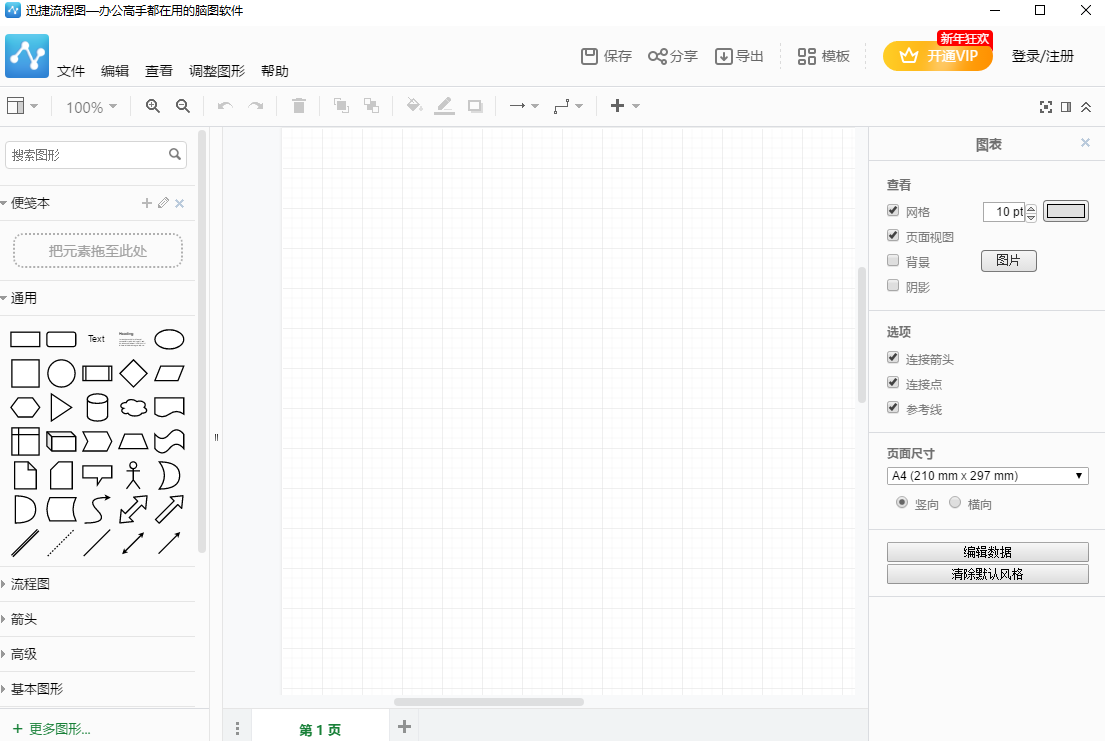Open the 调整图形 menu
The image size is (1105, 741).
click(217, 71)
